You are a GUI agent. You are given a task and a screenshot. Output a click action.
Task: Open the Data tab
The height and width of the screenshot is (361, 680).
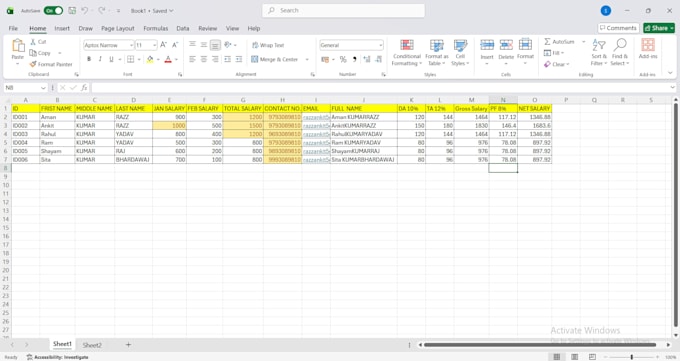183,28
